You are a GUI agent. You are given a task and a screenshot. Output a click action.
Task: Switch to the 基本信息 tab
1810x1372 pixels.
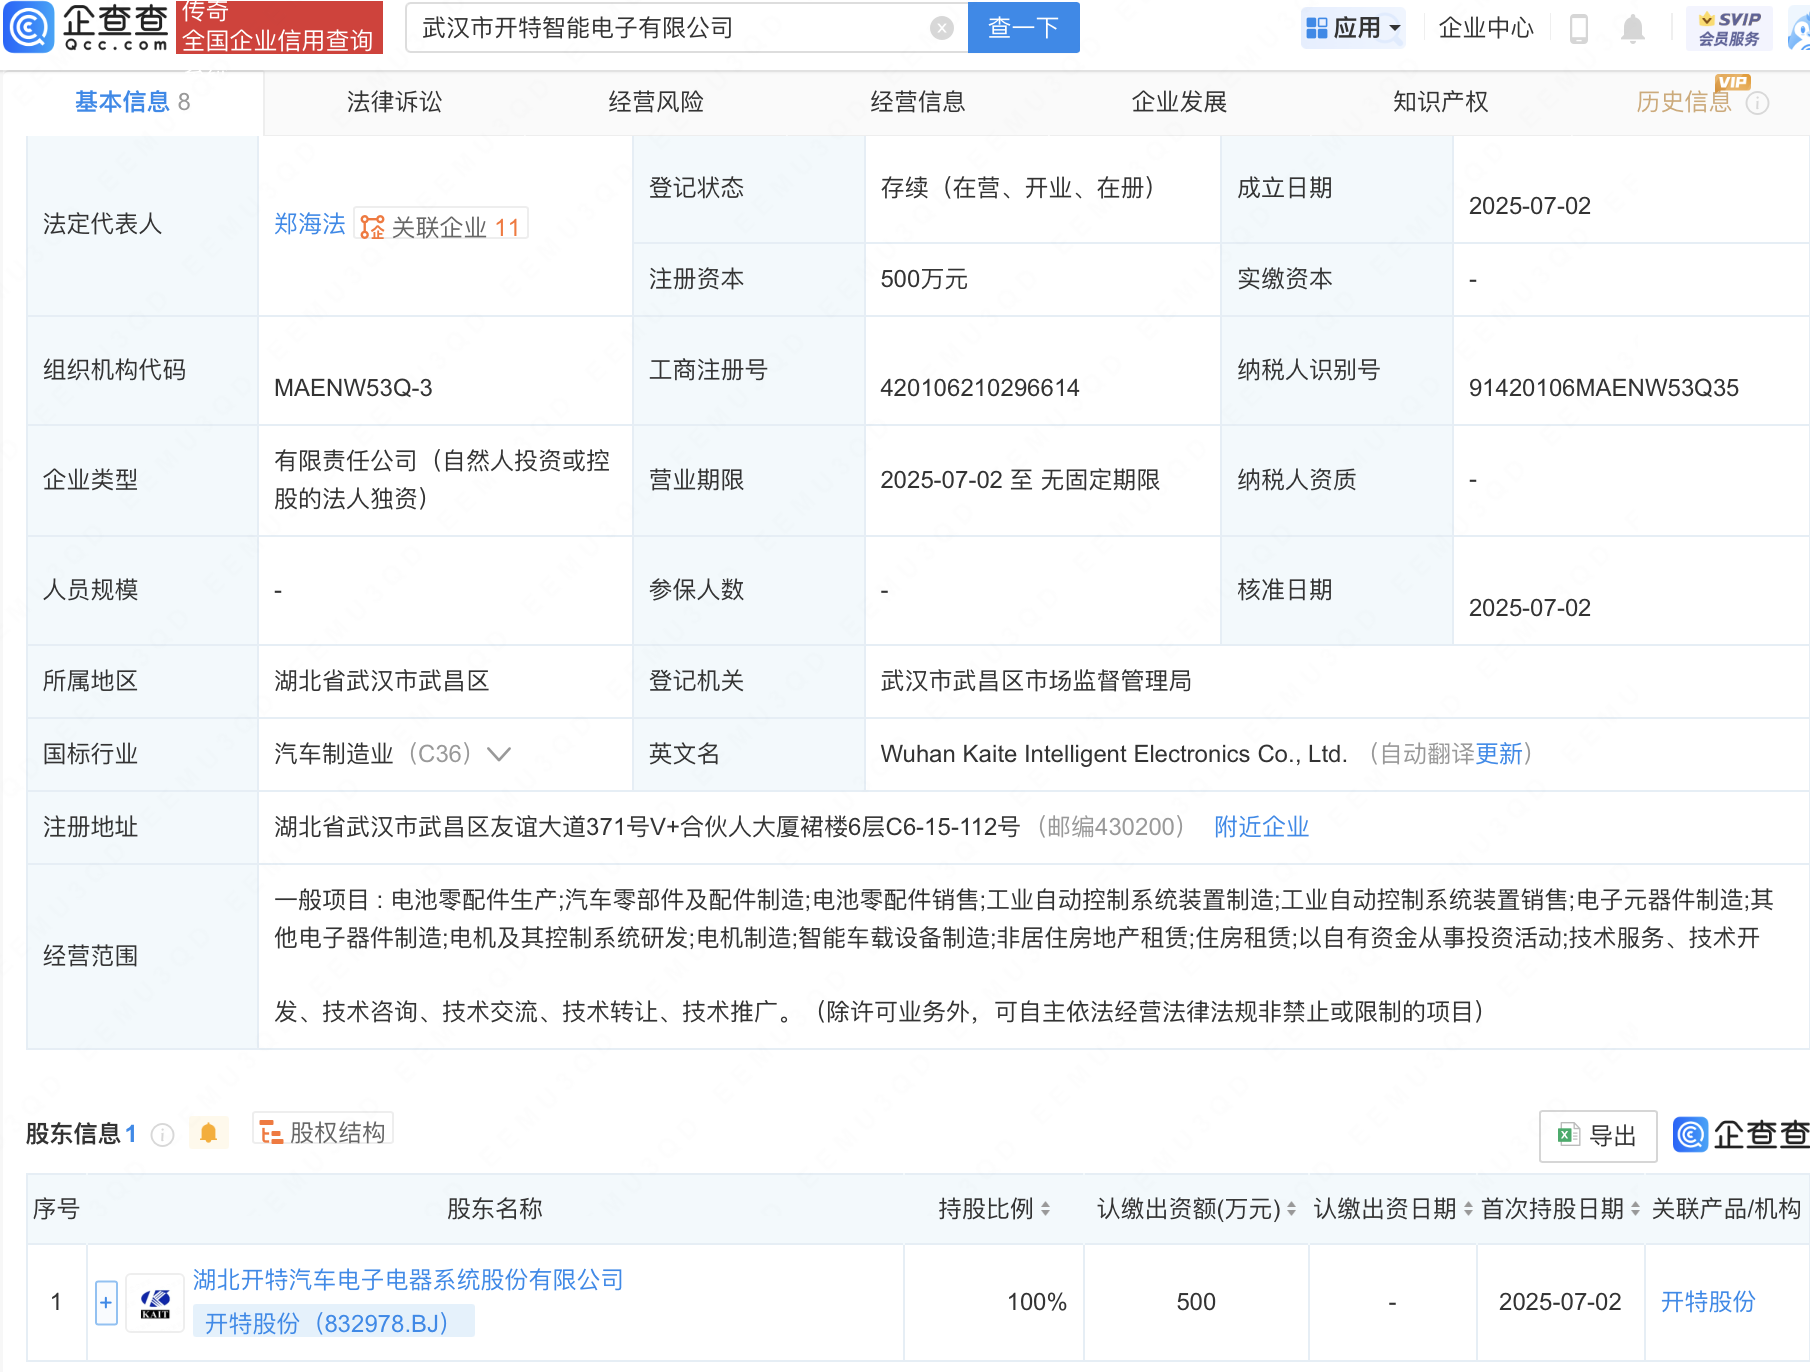(132, 102)
